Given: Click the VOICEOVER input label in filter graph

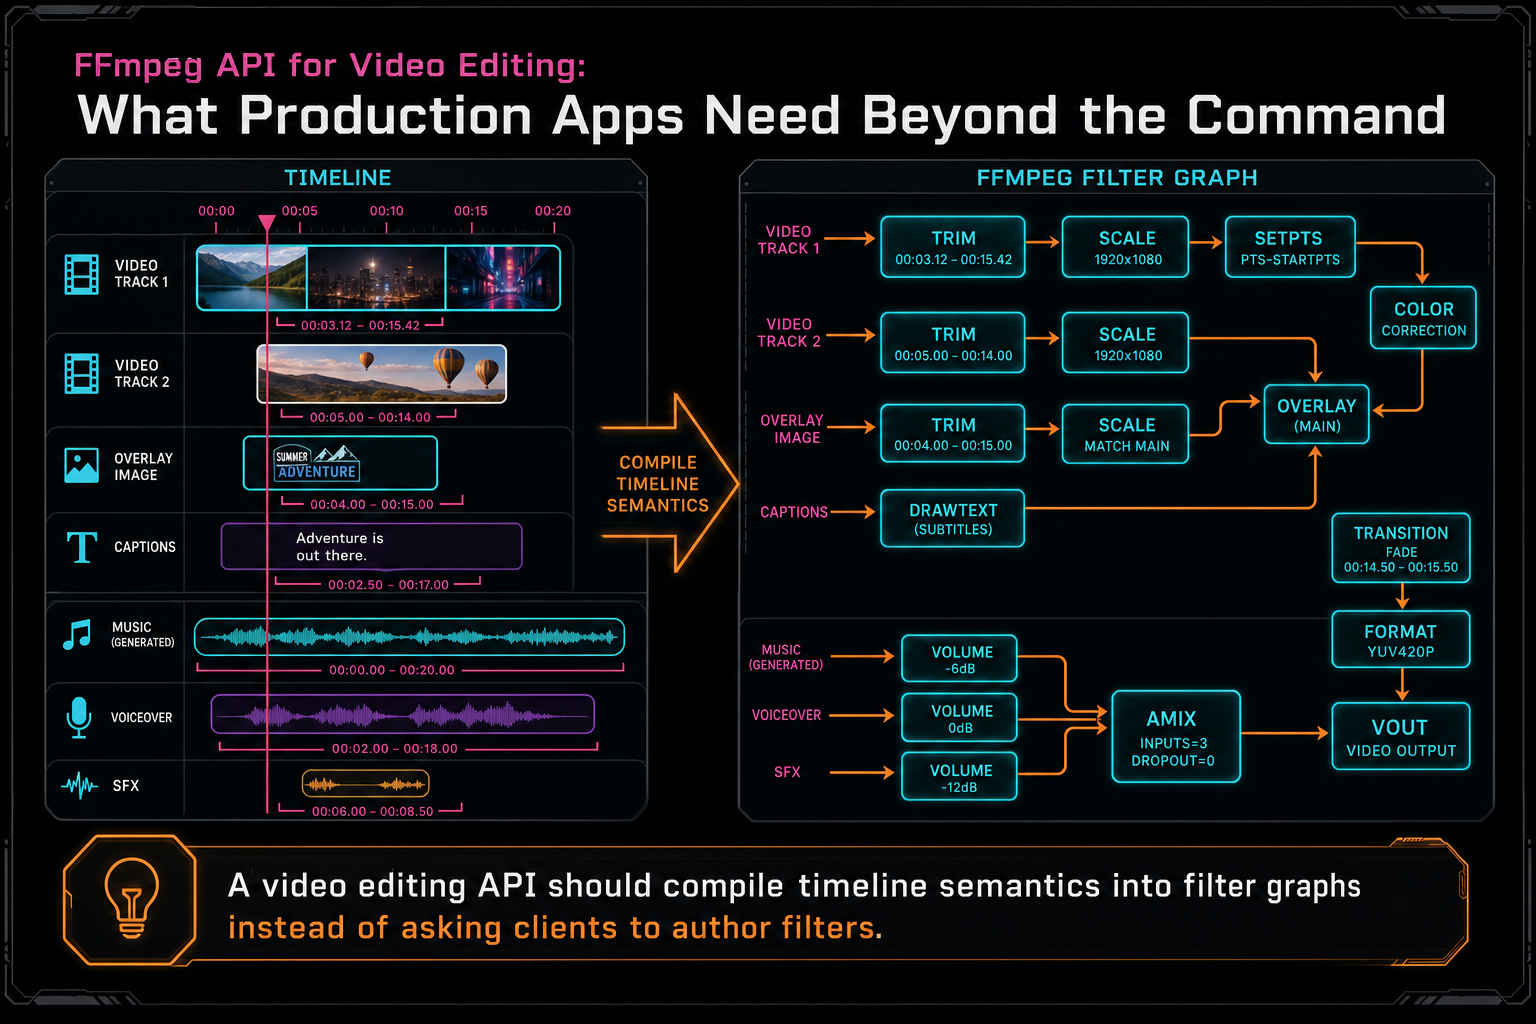Looking at the screenshot, I should coord(786,715).
